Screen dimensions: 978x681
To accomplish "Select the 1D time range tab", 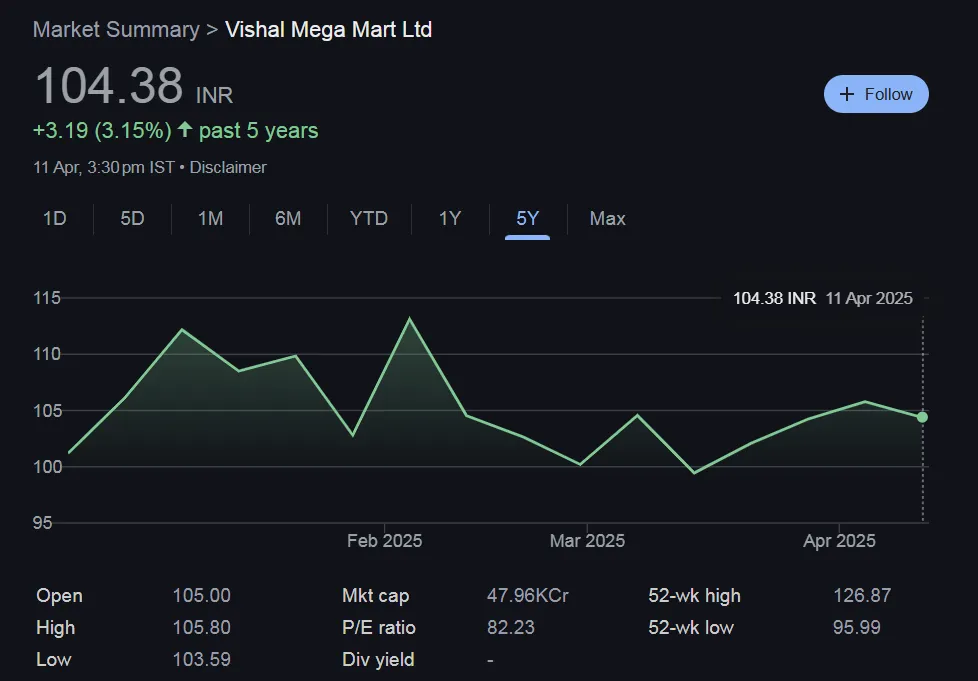I will click(x=55, y=218).
